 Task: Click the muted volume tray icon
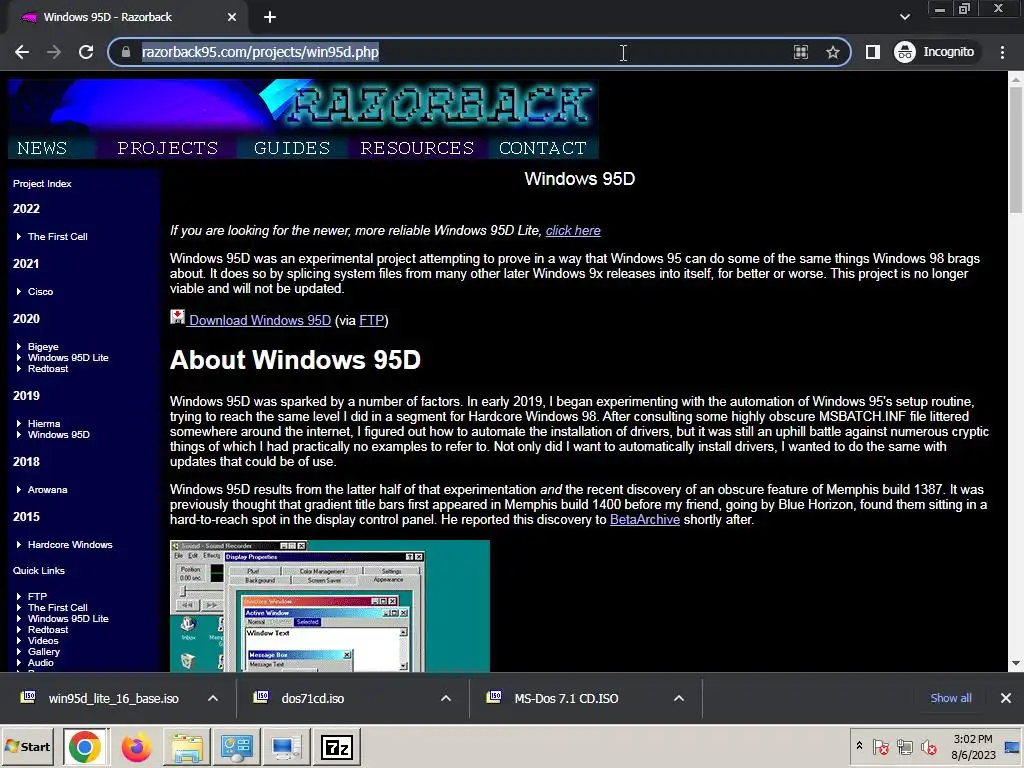(x=929, y=747)
